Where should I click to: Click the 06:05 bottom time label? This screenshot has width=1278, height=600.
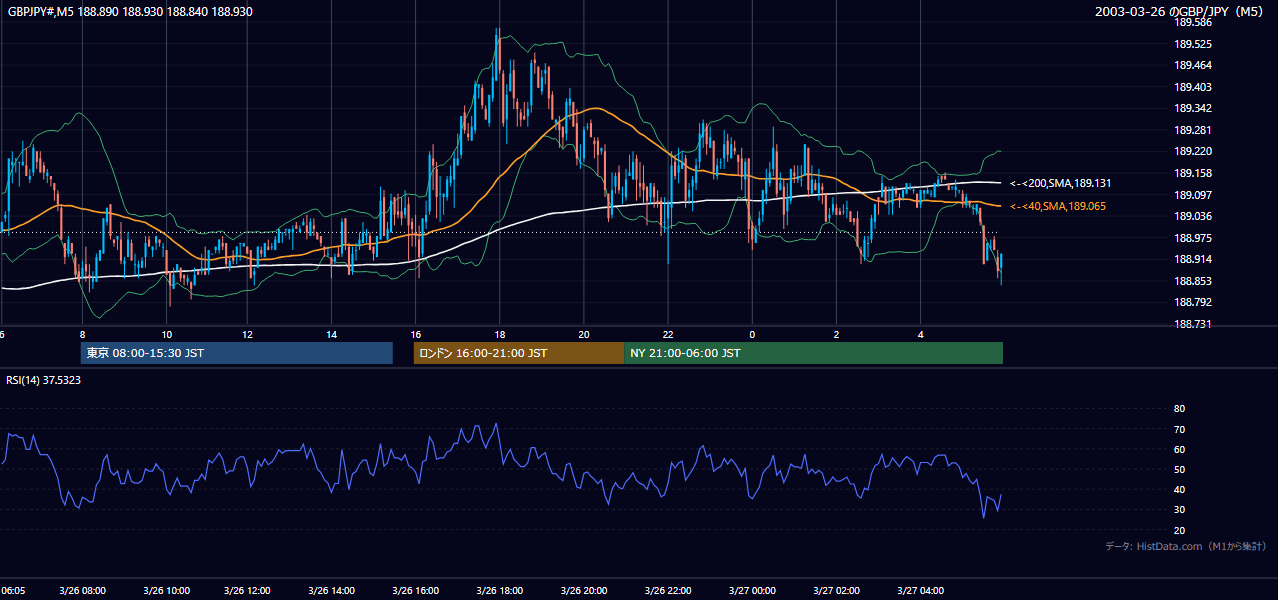[x=13, y=590]
